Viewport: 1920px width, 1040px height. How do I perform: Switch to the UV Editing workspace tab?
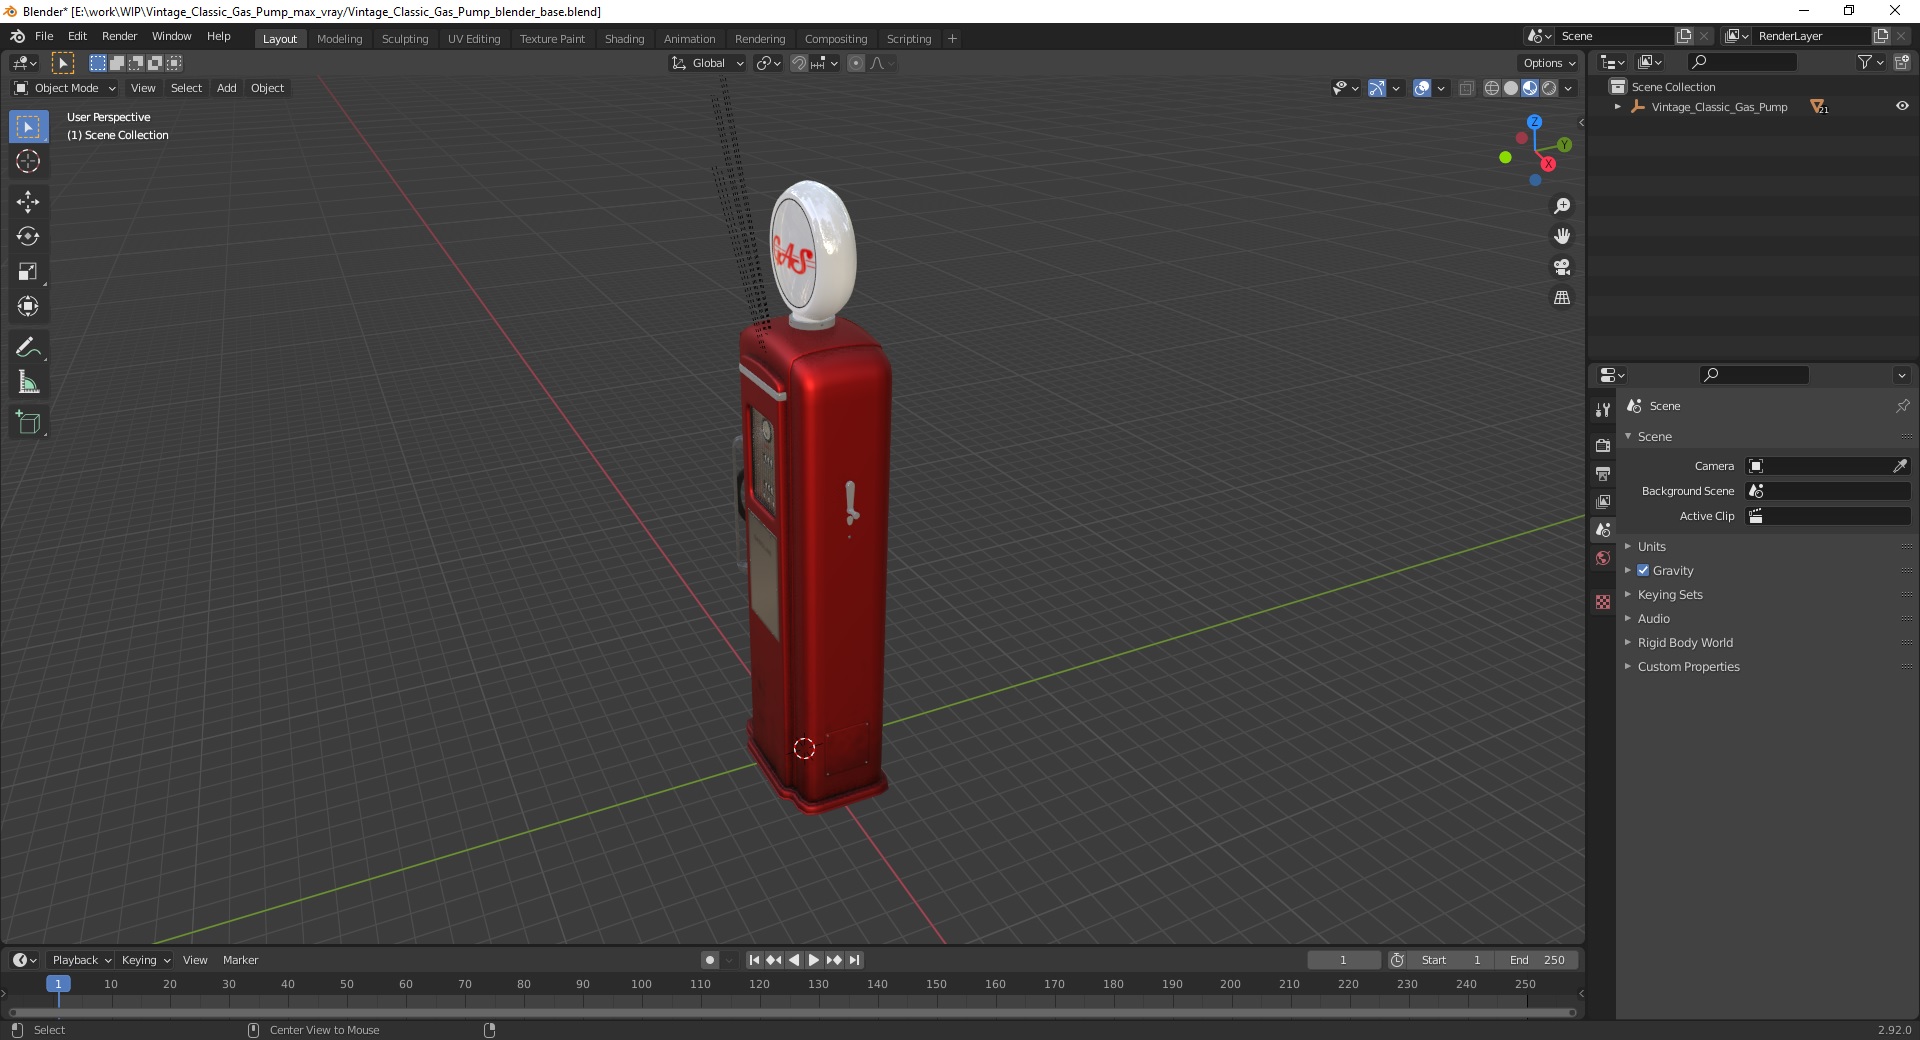click(474, 39)
